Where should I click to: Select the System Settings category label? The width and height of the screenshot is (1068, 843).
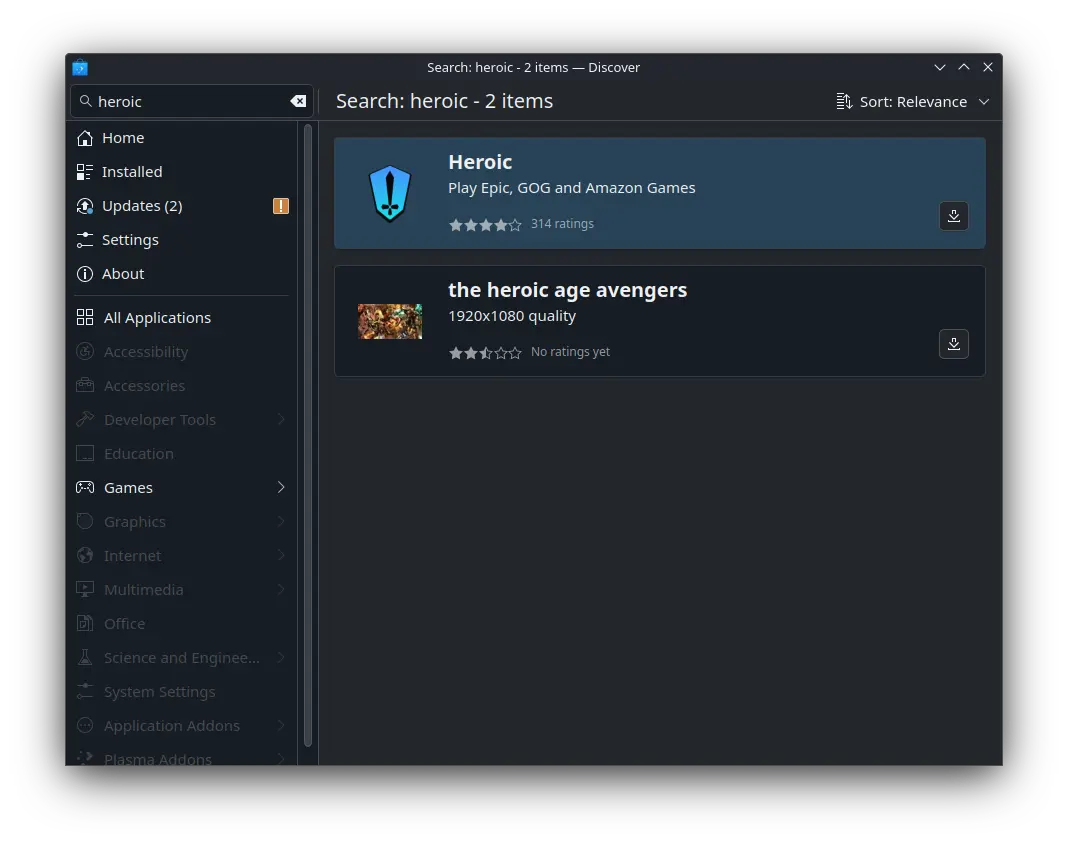pos(159,692)
